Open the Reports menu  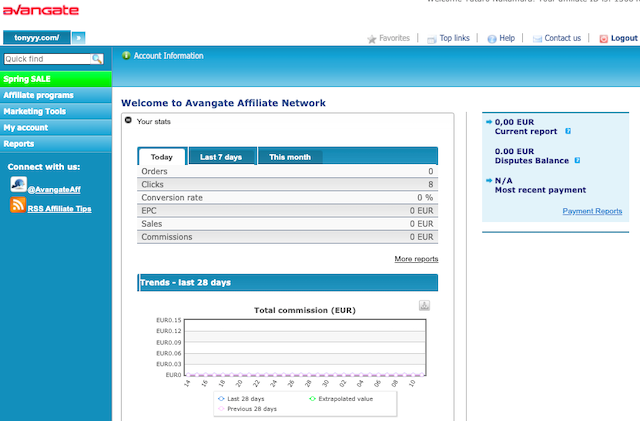tap(56, 144)
